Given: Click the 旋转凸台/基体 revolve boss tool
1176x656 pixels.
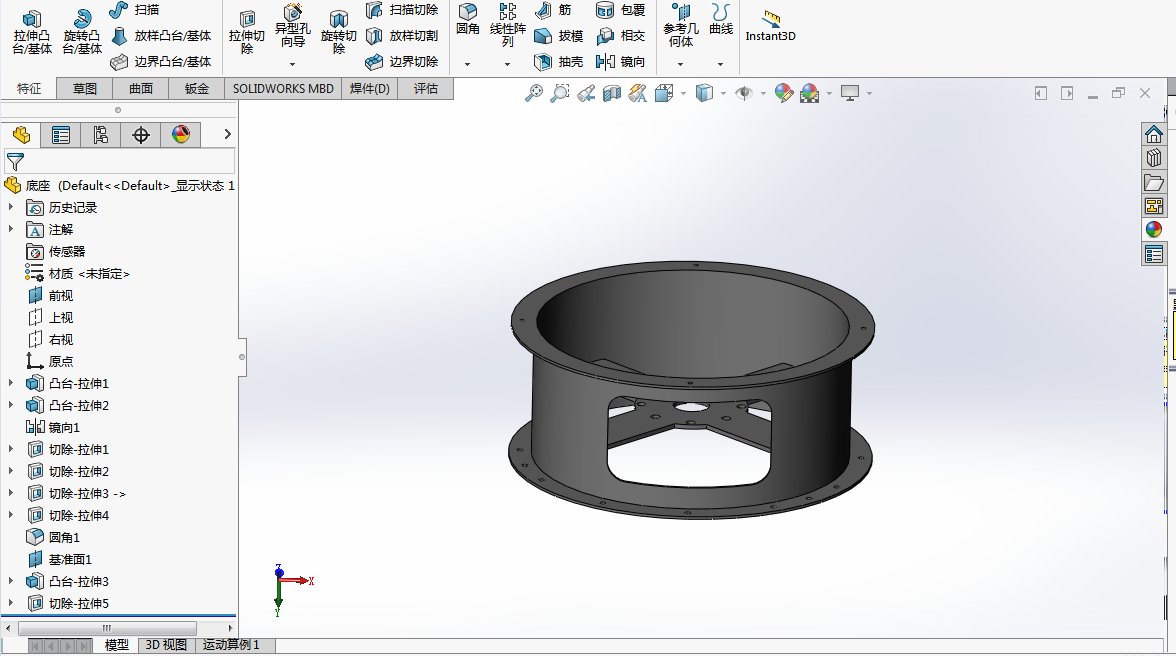Looking at the screenshot, I should [82, 32].
